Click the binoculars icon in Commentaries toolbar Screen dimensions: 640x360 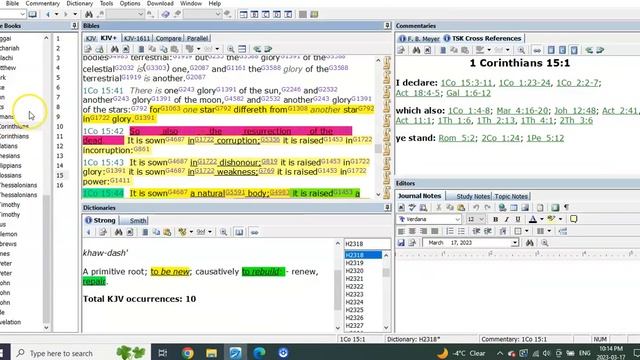pos(416,50)
